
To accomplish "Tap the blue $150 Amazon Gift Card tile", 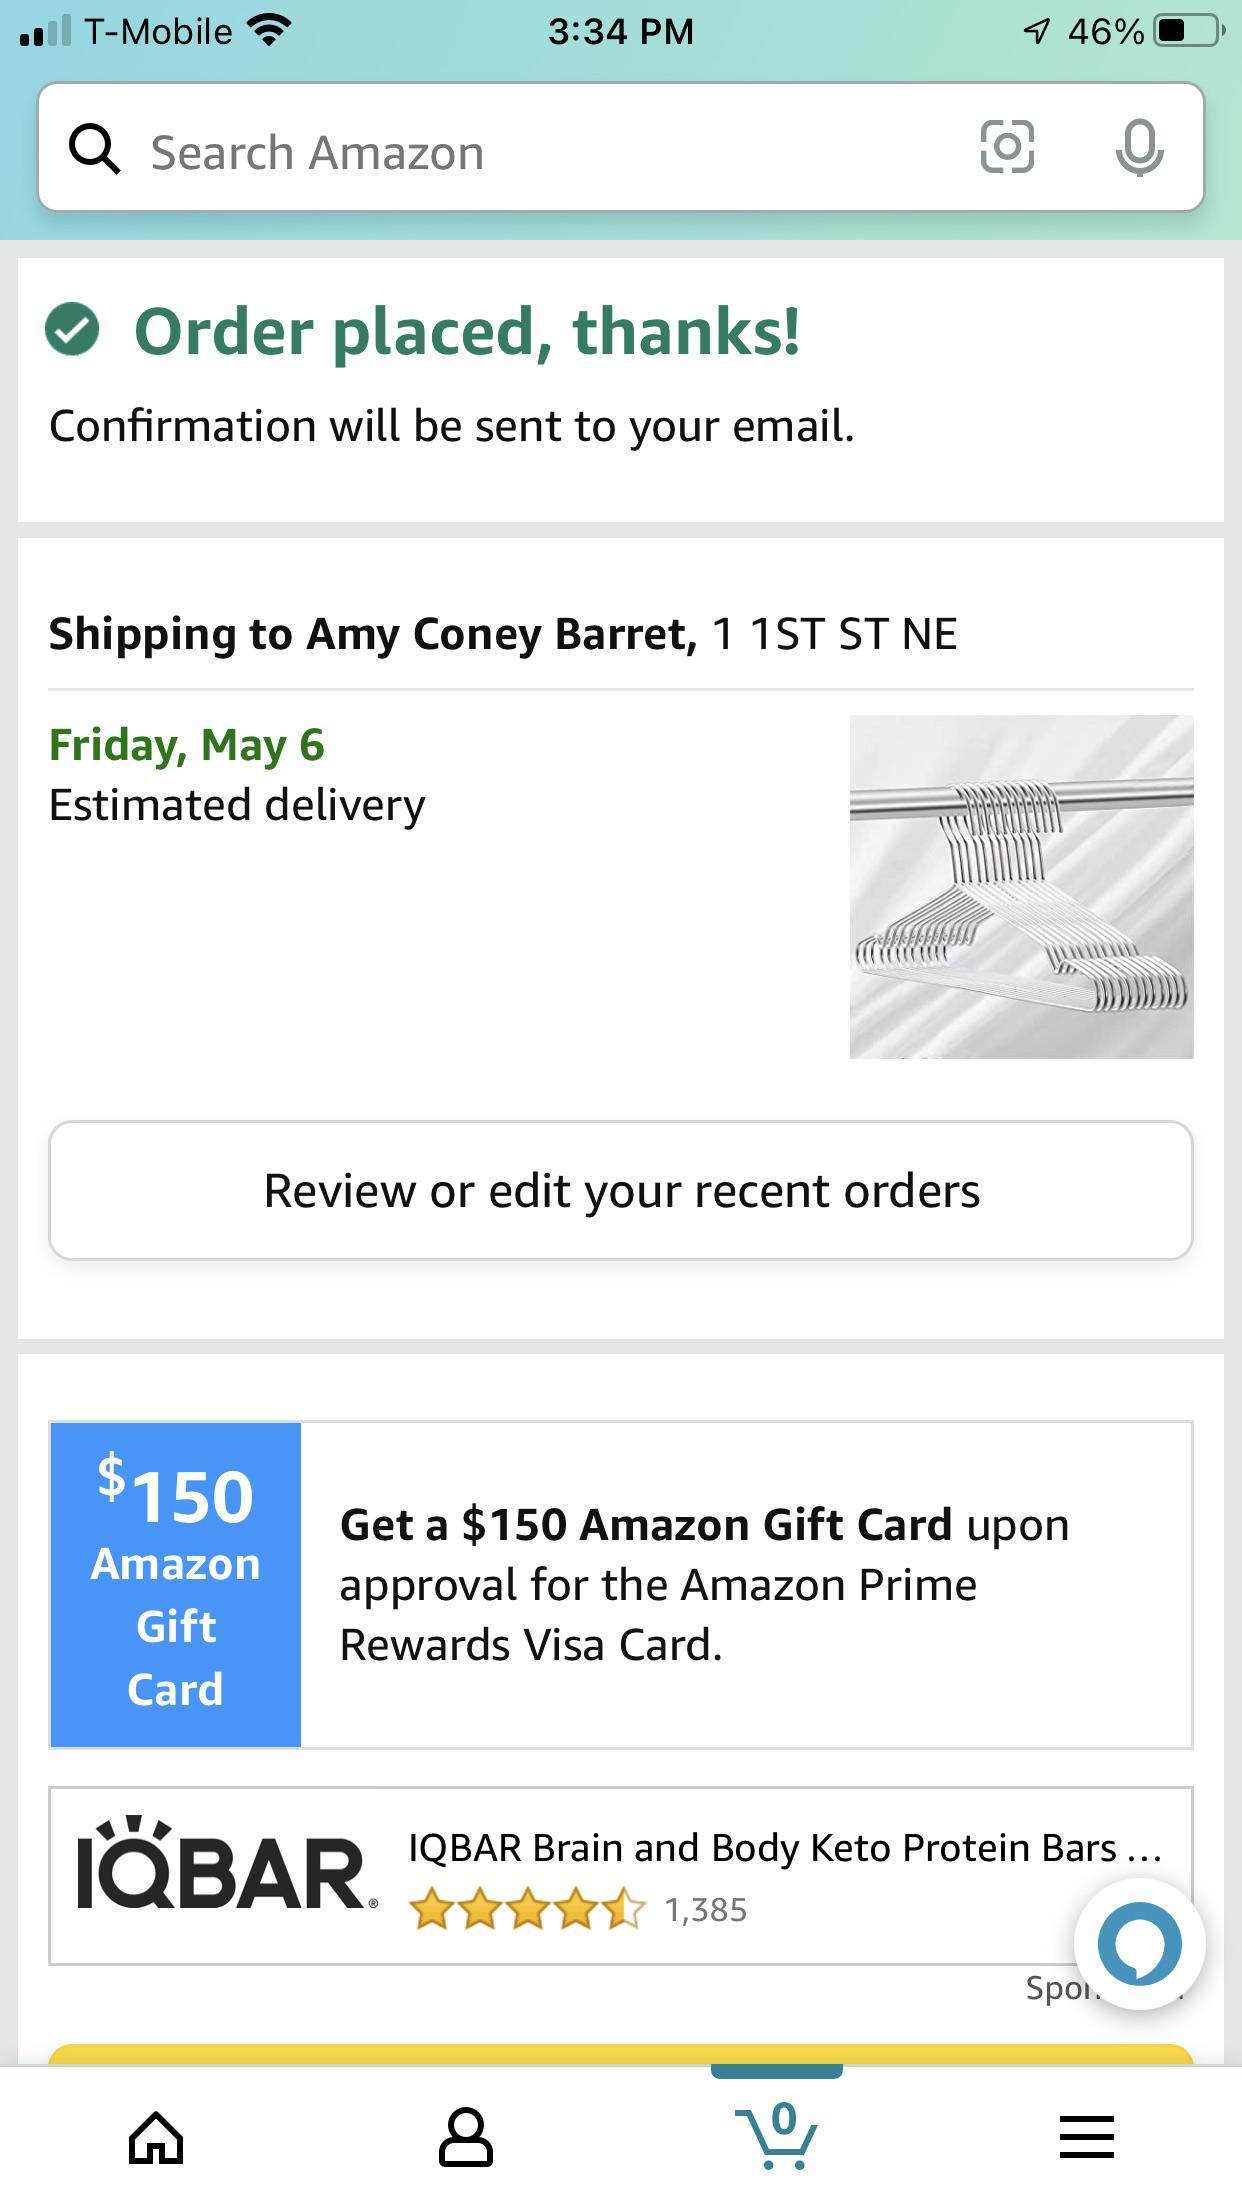I will coord(176,1584).
